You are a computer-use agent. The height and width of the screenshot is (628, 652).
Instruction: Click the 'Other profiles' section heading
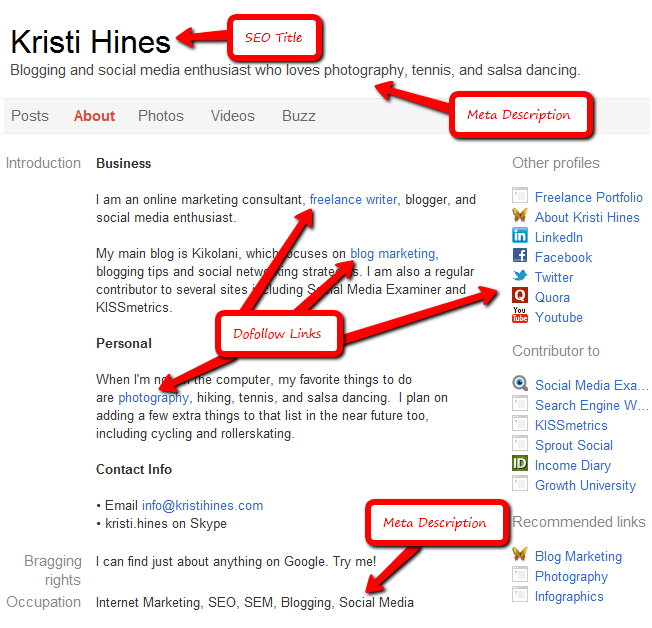(x=556, y=163)
